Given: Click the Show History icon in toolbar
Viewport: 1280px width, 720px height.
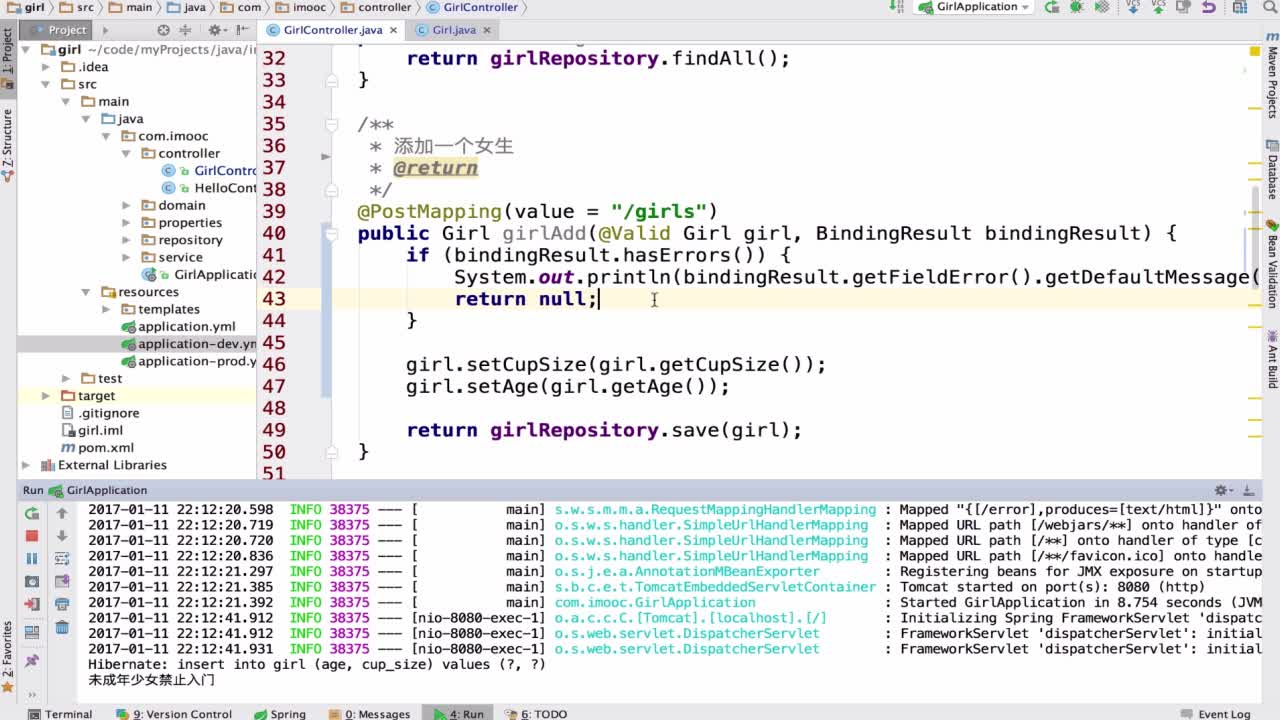Looking at the screenshot, I should tap(1183, 7).
